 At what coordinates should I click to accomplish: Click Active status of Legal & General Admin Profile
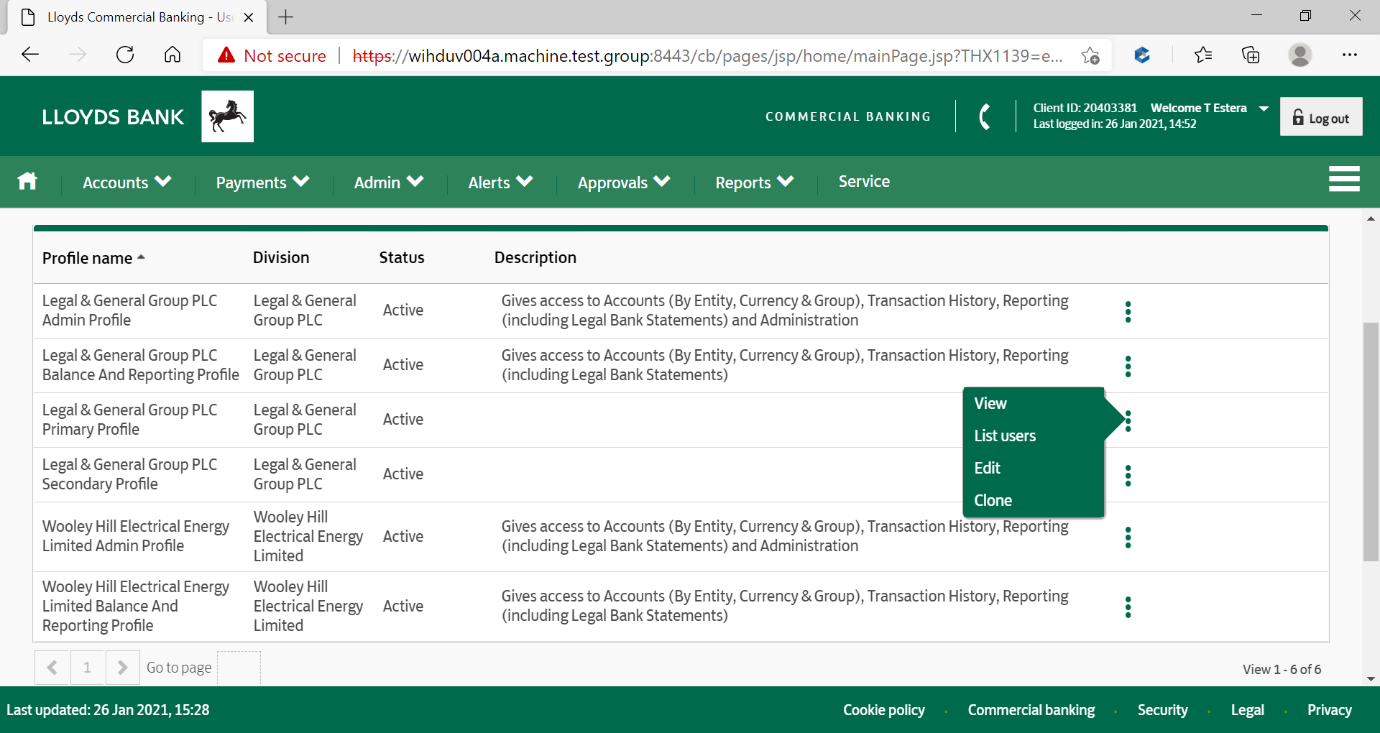pos(403,310)
